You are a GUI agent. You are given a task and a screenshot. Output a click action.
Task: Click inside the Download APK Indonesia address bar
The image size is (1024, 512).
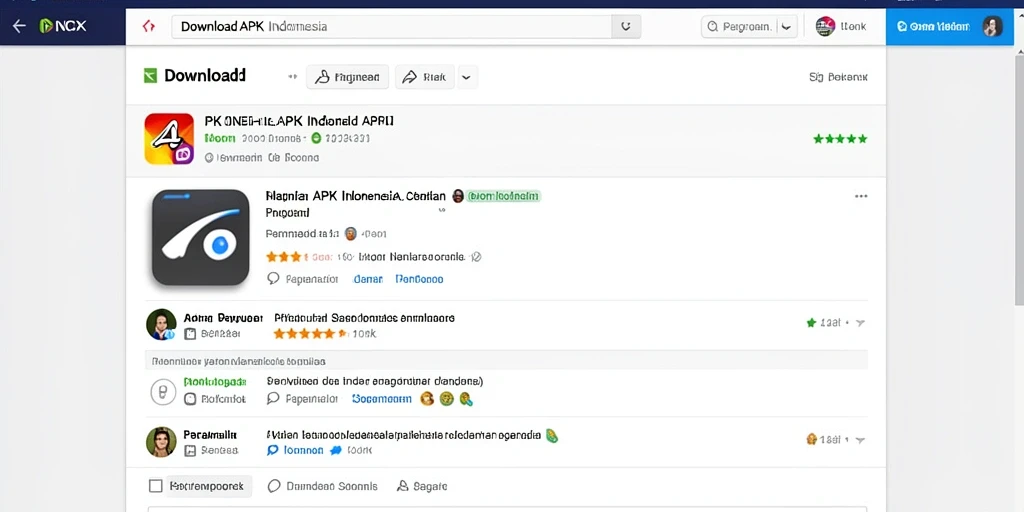click(x=392, y=27)
